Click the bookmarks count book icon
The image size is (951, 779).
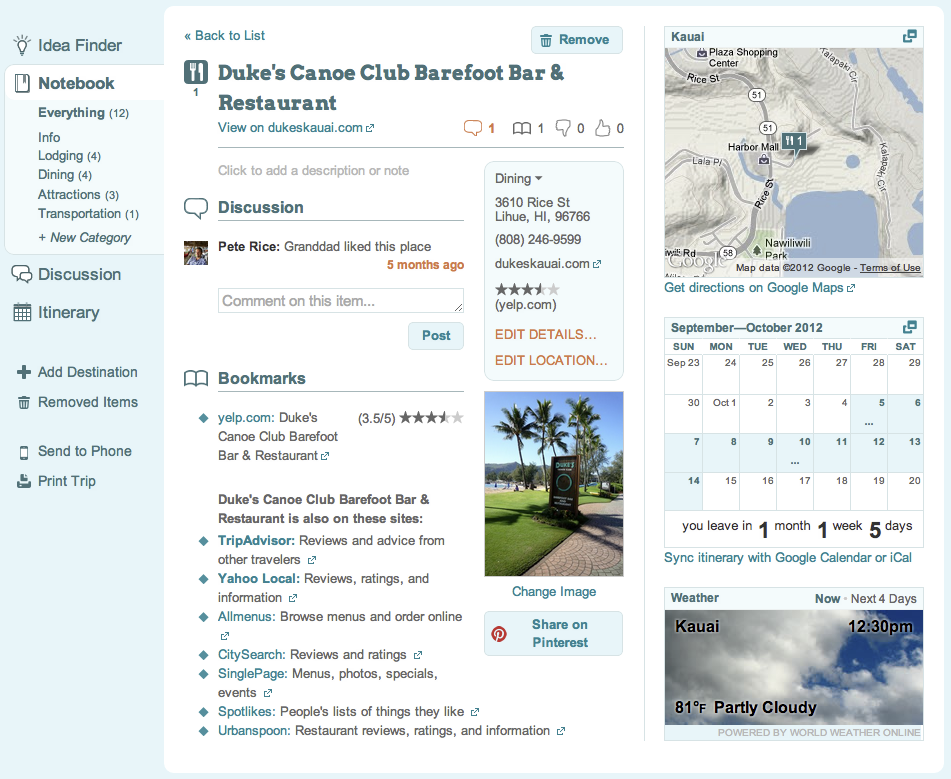[521, 128]
